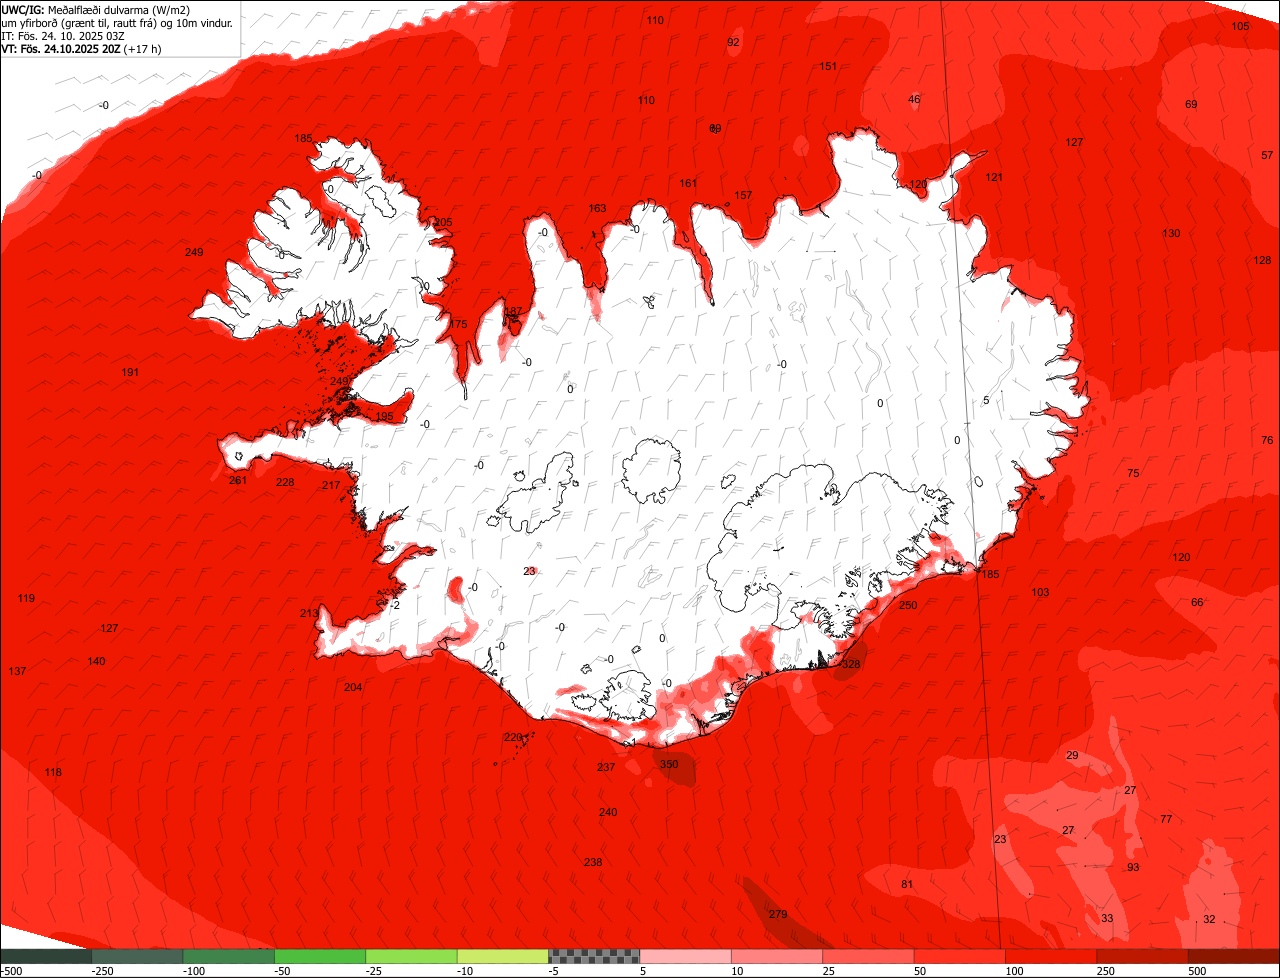Viewport: 1280px width, 978px height.
Task: Click the 81 value in the south
Action: [907, 884]
